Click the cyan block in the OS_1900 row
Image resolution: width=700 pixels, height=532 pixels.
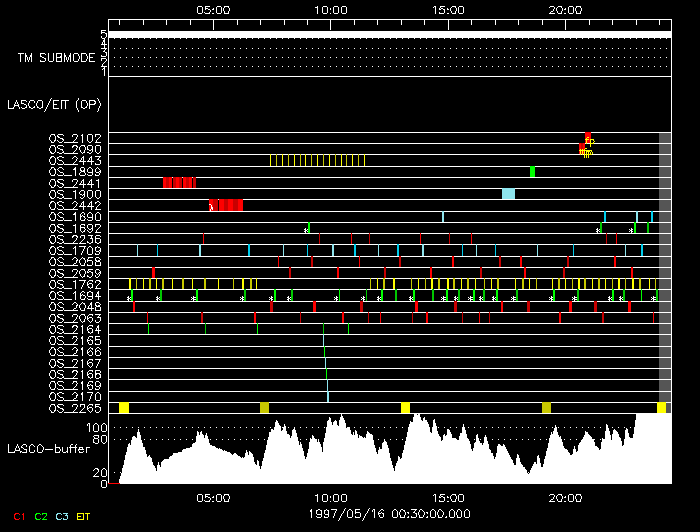tap(508, 194)
